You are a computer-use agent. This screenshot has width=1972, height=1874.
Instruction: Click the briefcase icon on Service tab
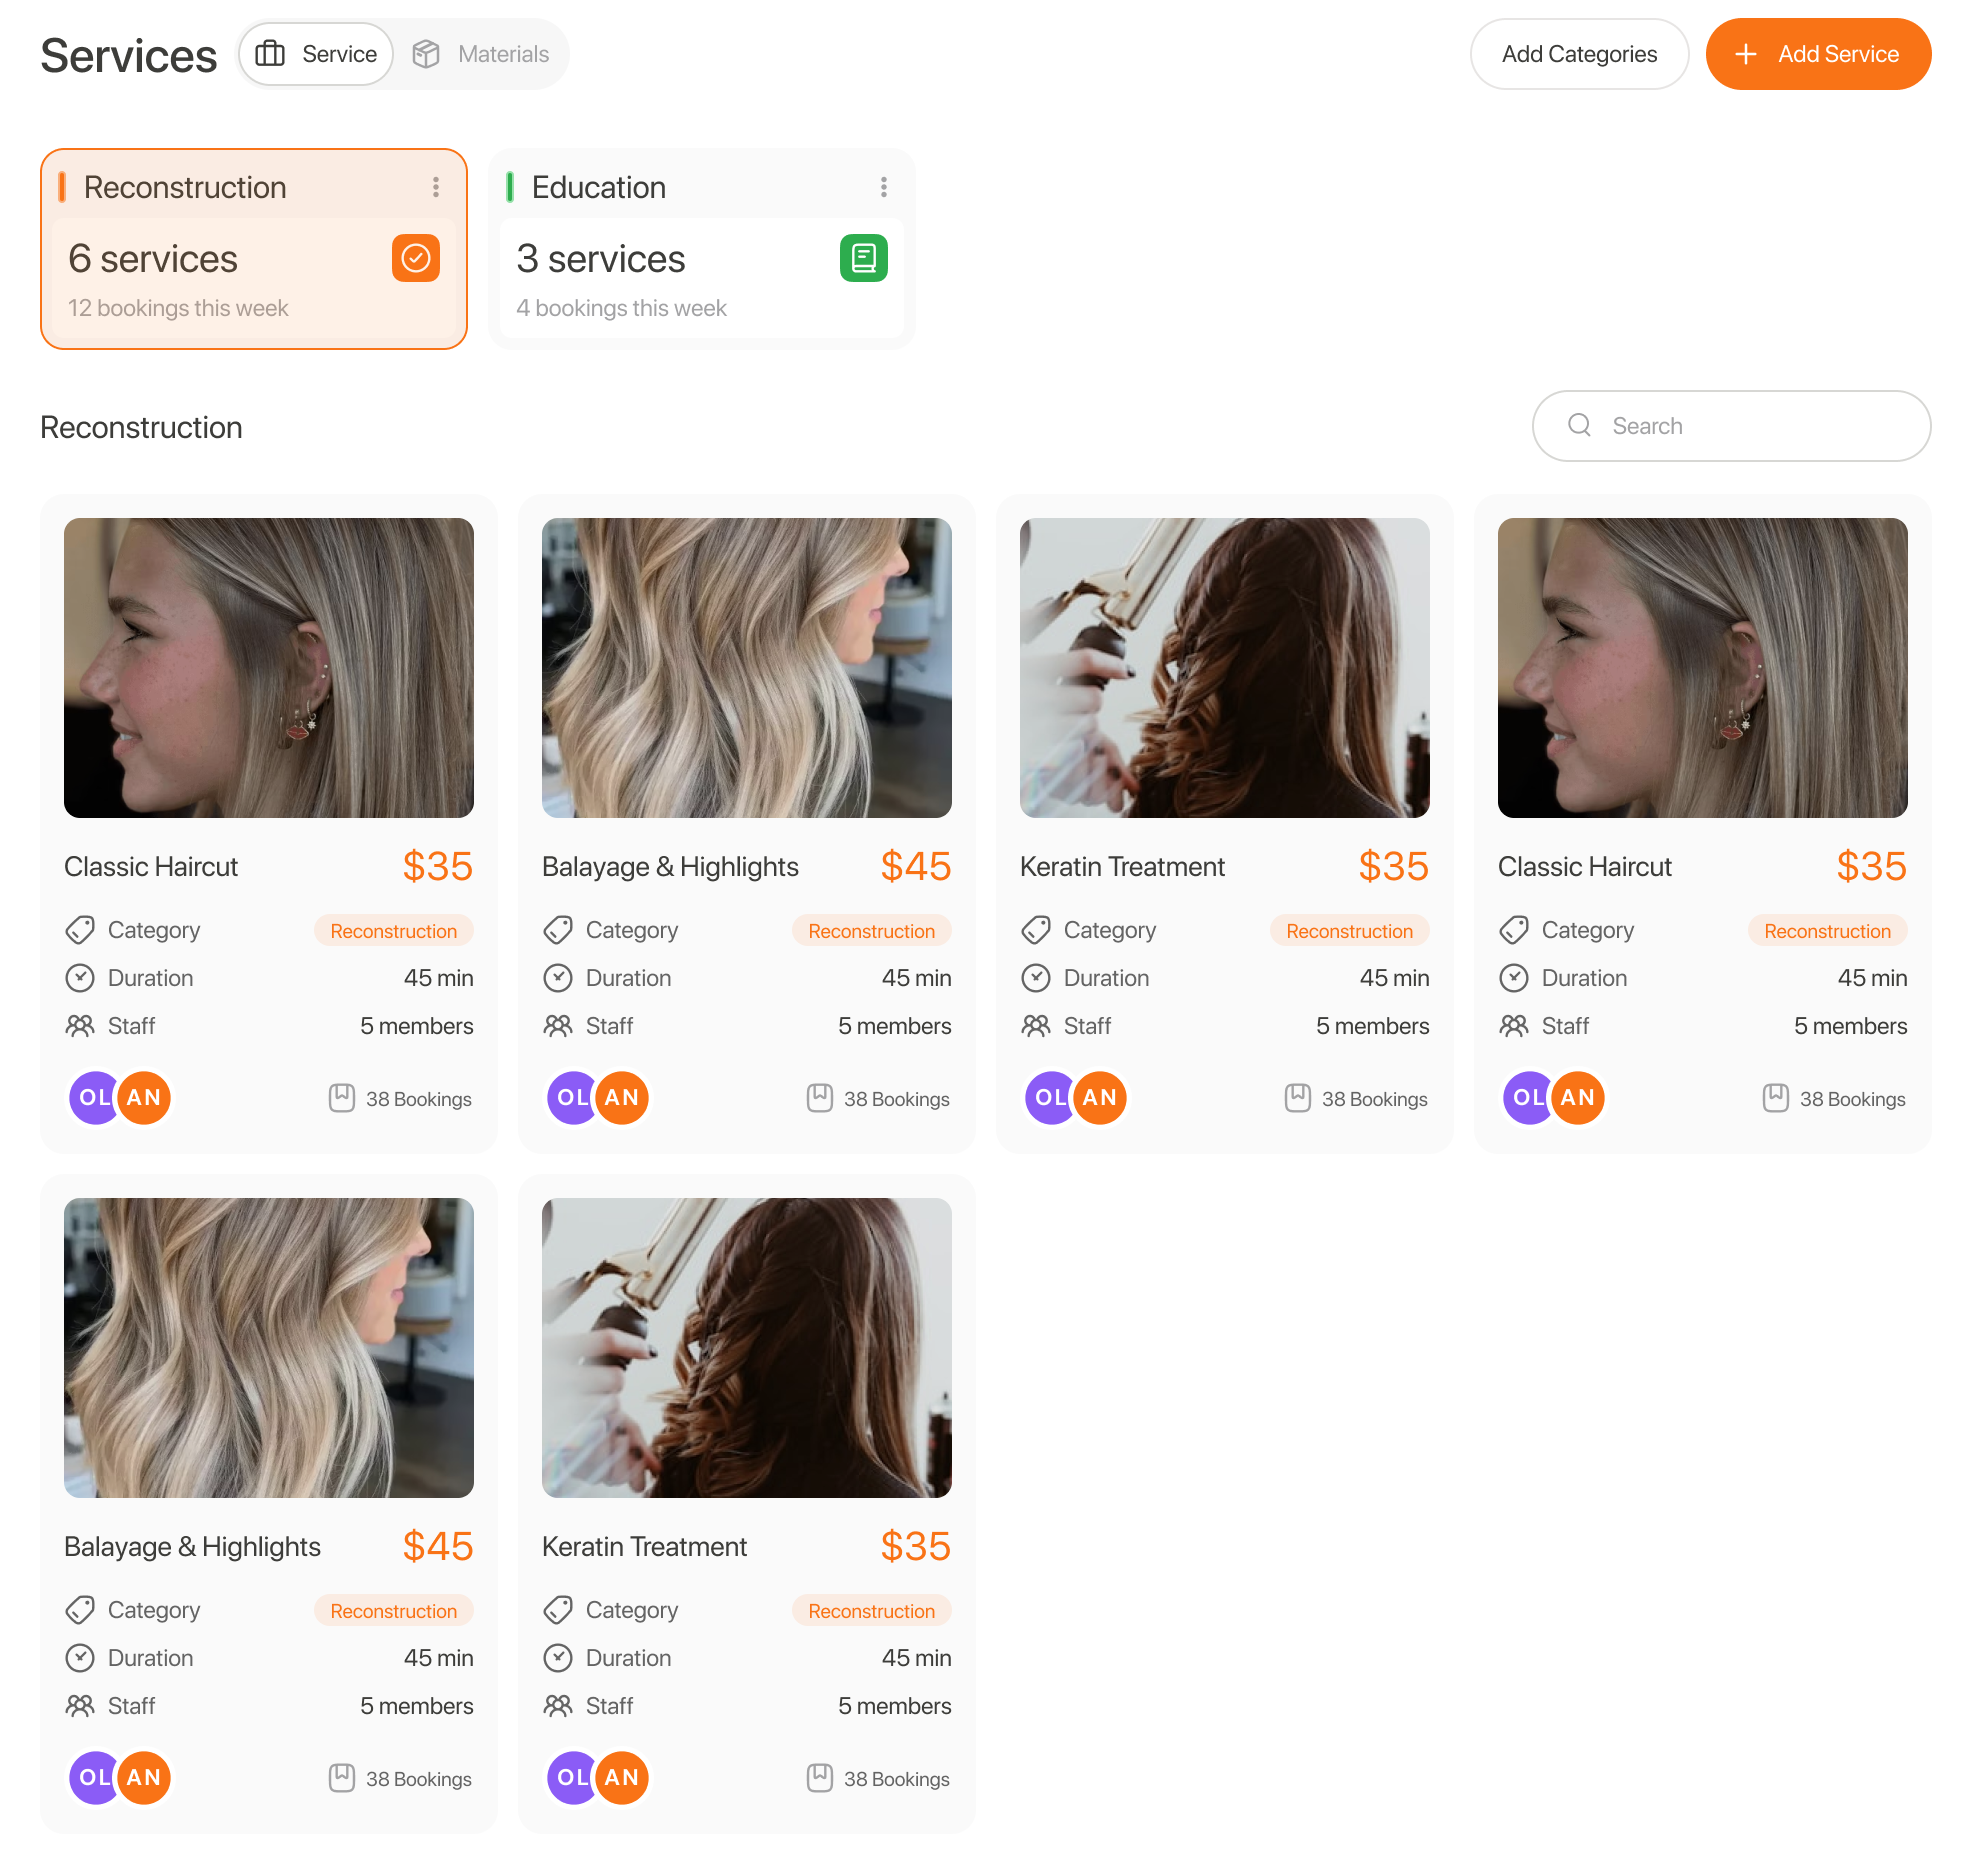(270, 54)
